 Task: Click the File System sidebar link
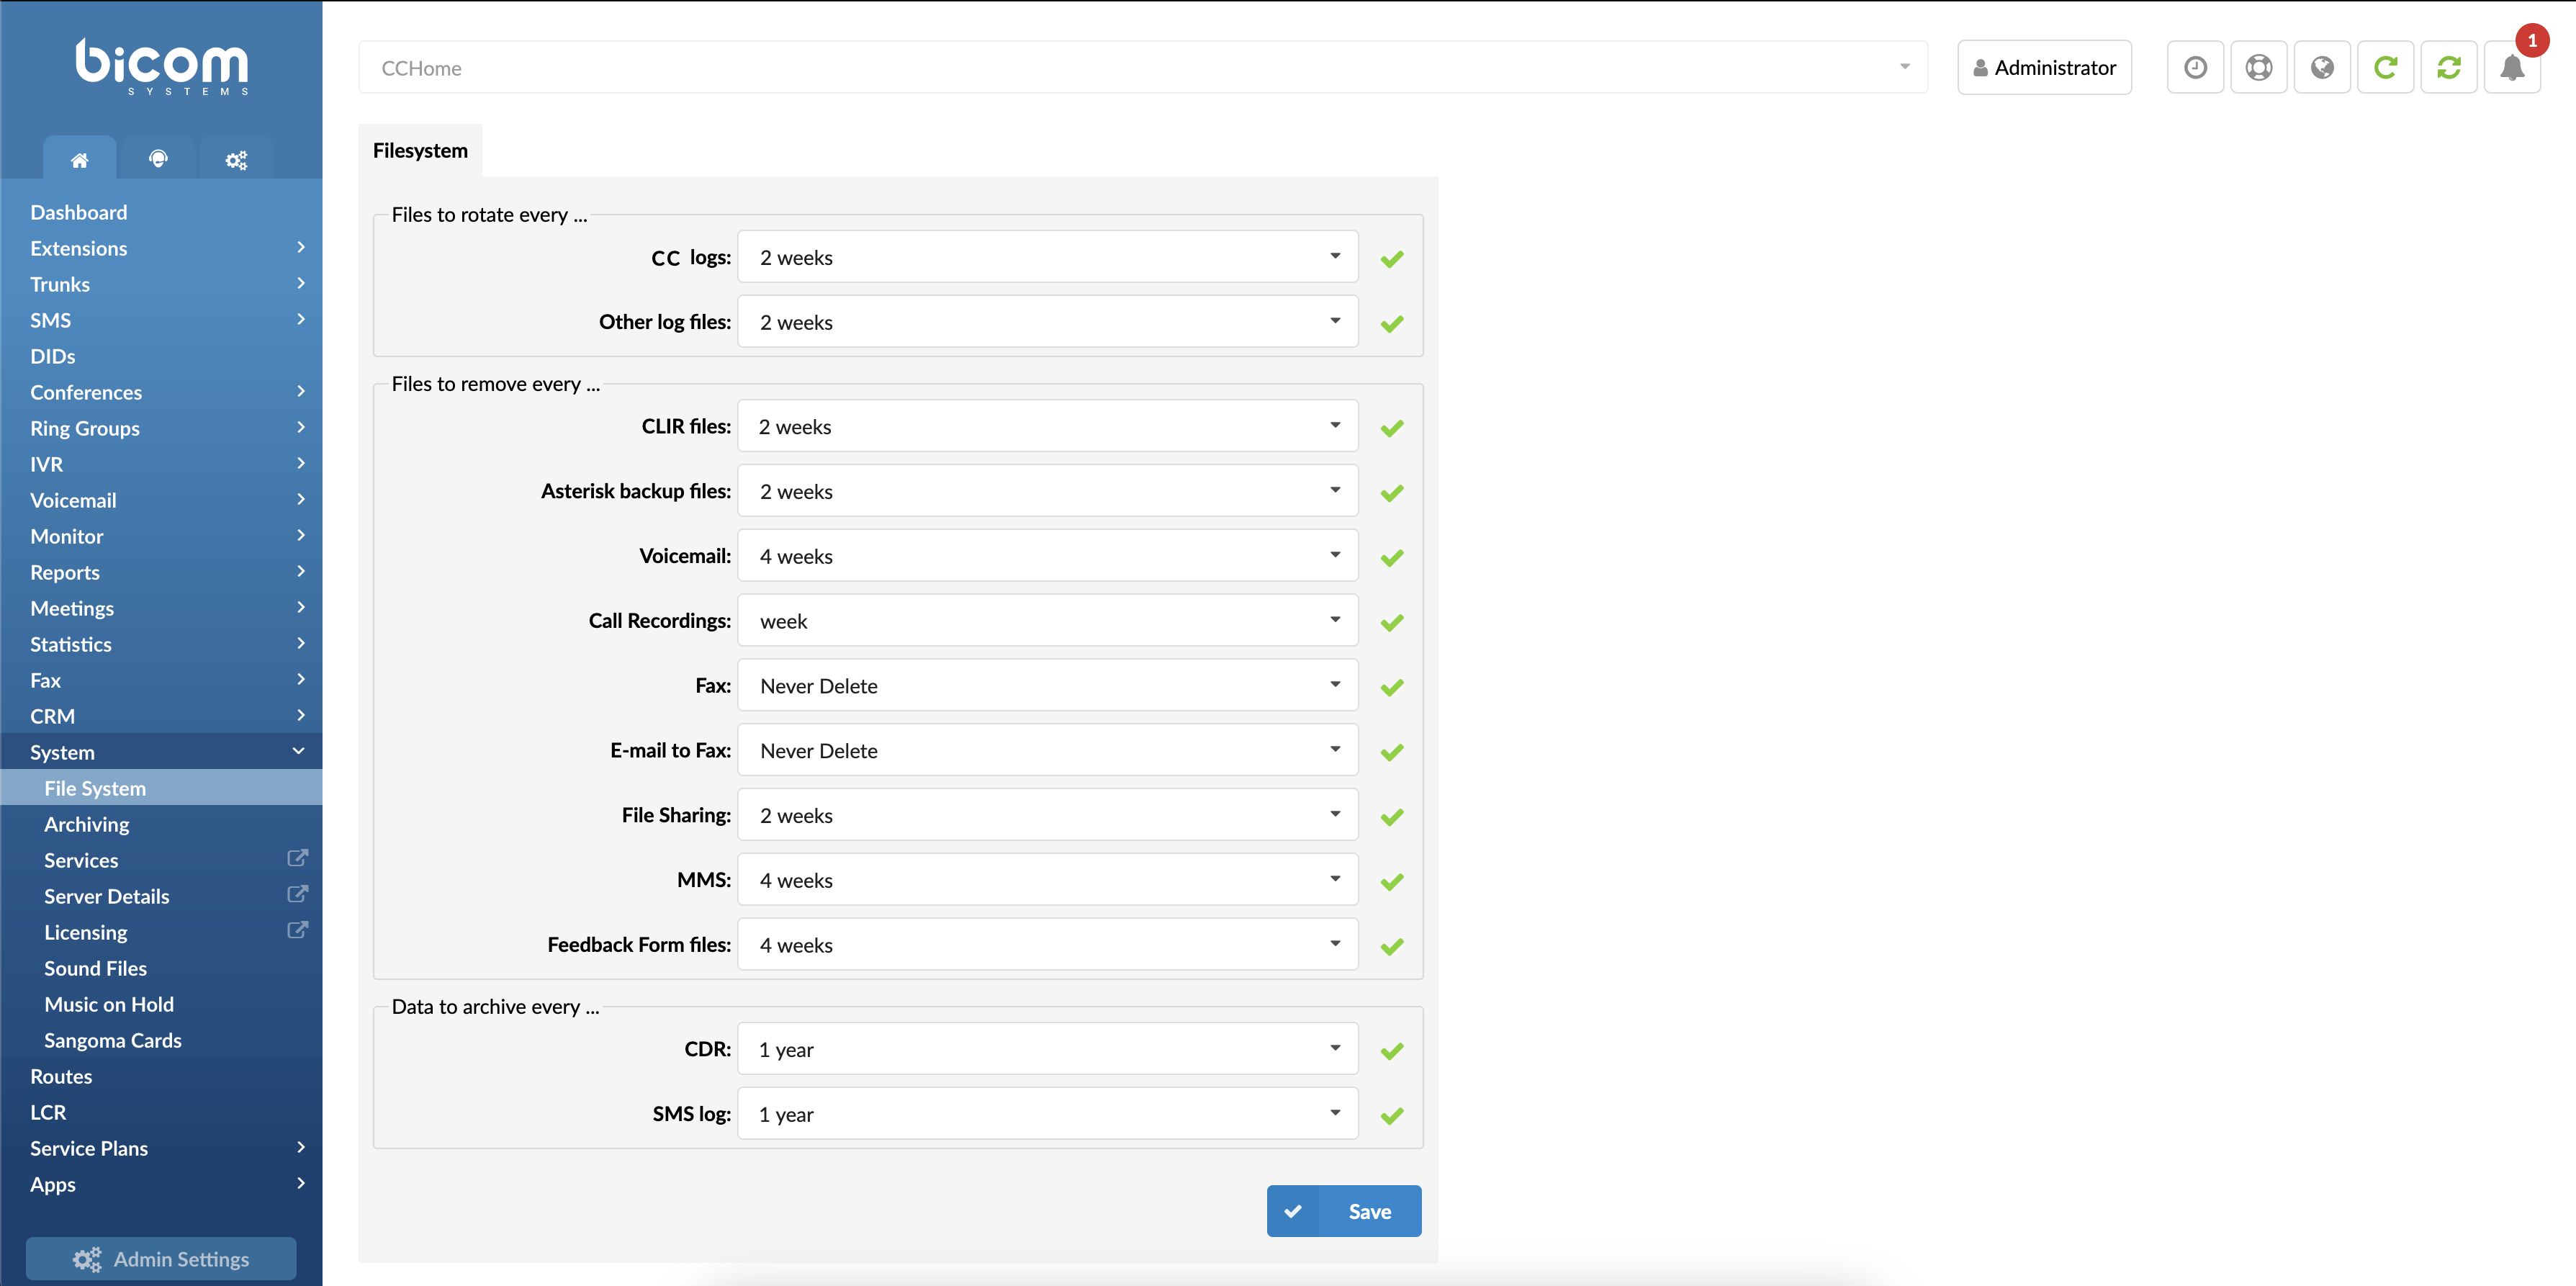click(x=95, y=788)
